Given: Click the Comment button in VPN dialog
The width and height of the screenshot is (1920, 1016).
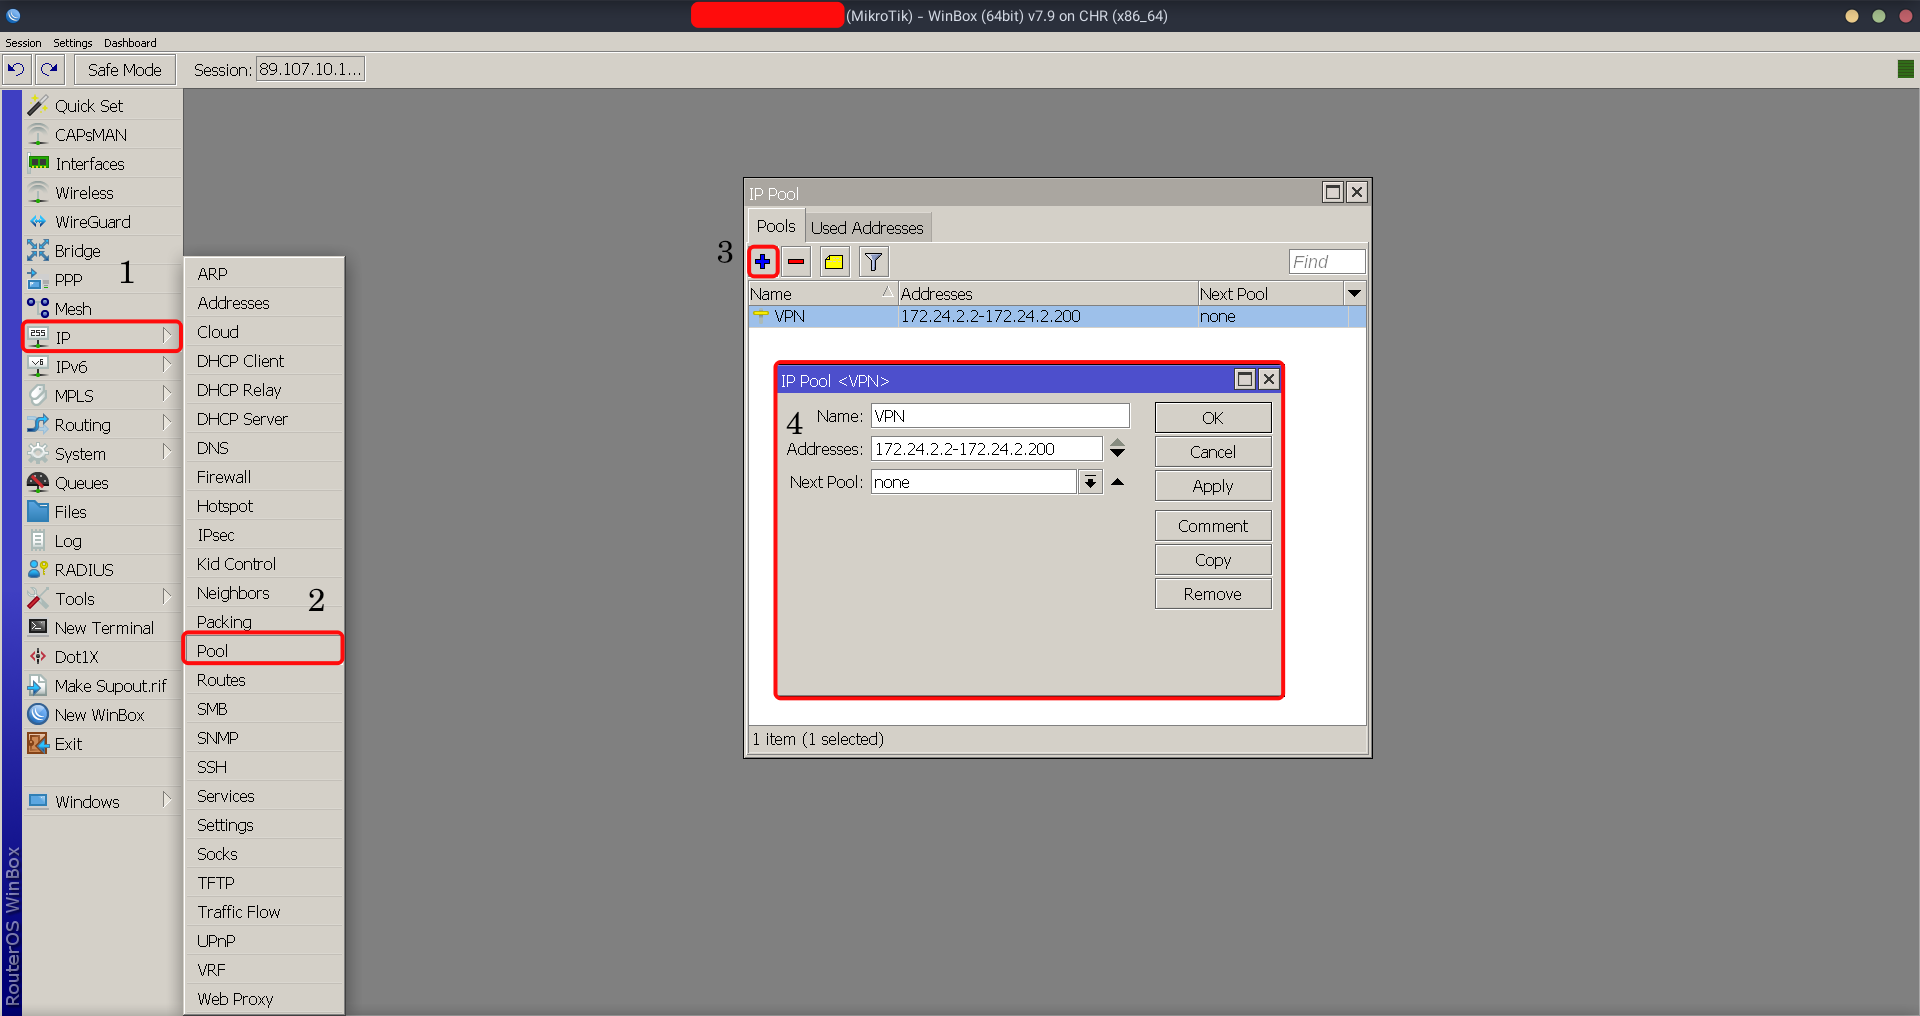Looking at the screenshot, I should (x=1213, y=526).
